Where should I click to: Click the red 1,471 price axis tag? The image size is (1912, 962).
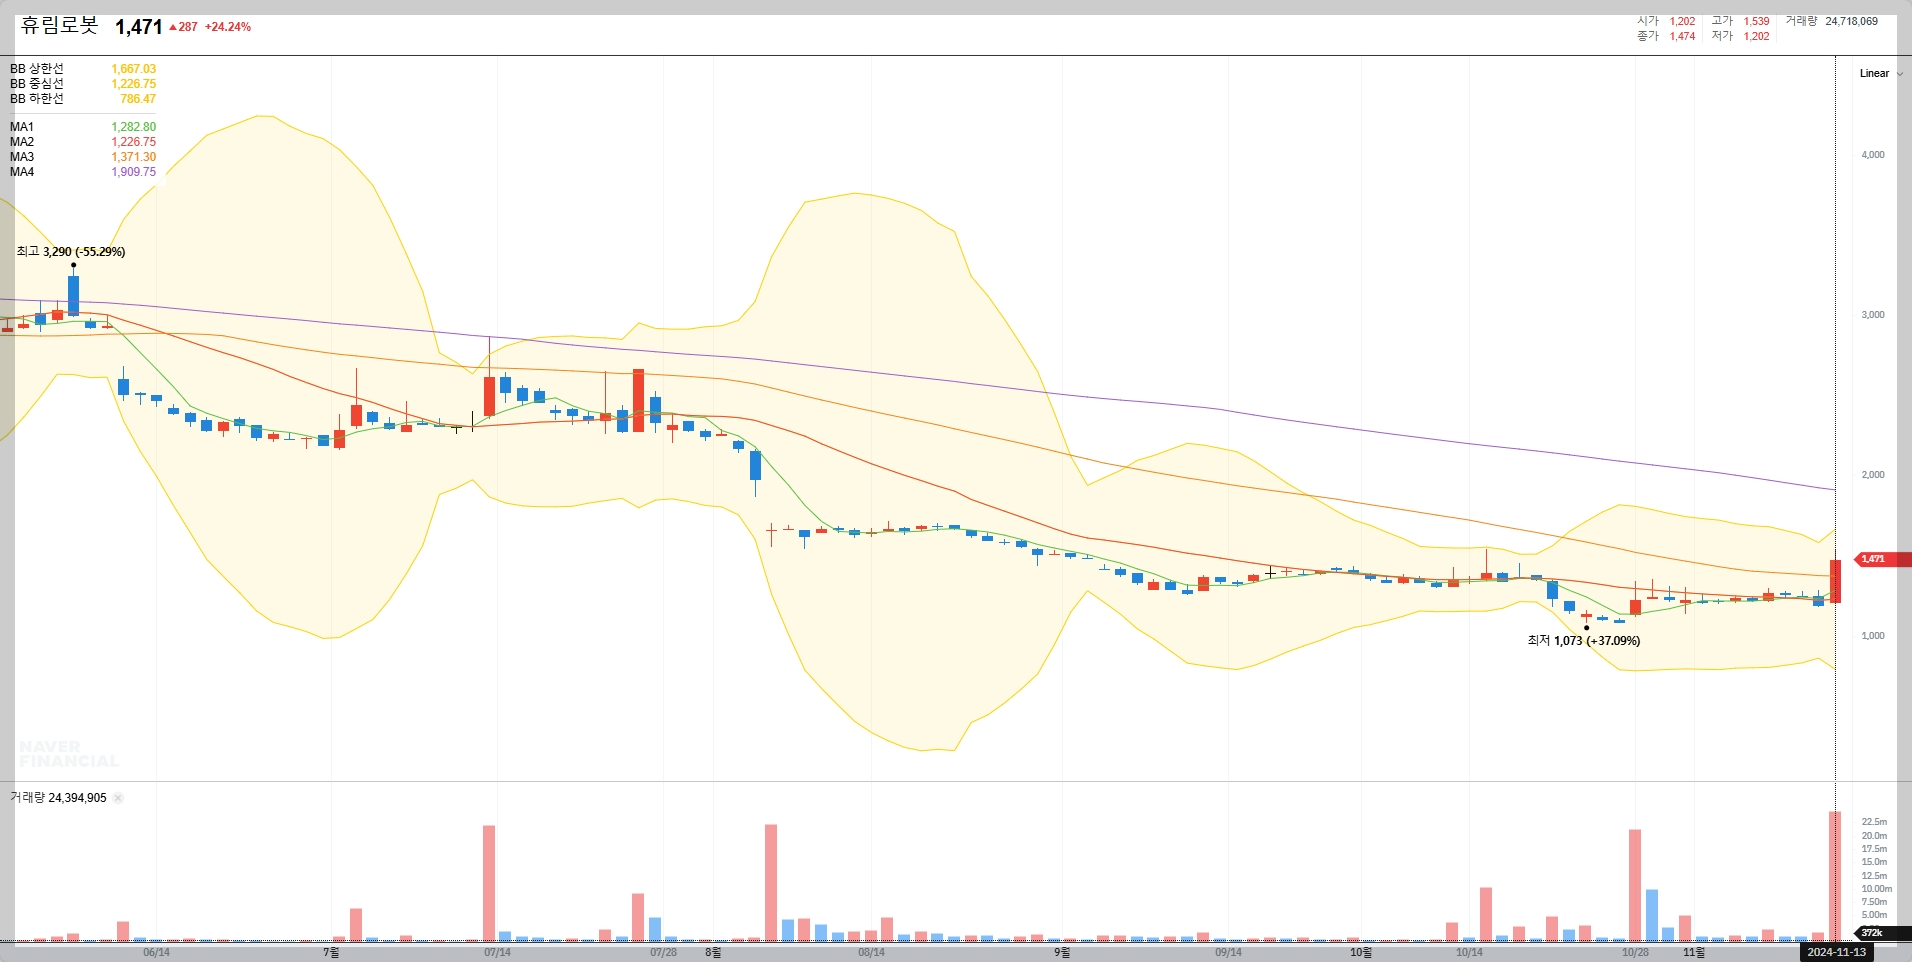(x=1882, y=559)
